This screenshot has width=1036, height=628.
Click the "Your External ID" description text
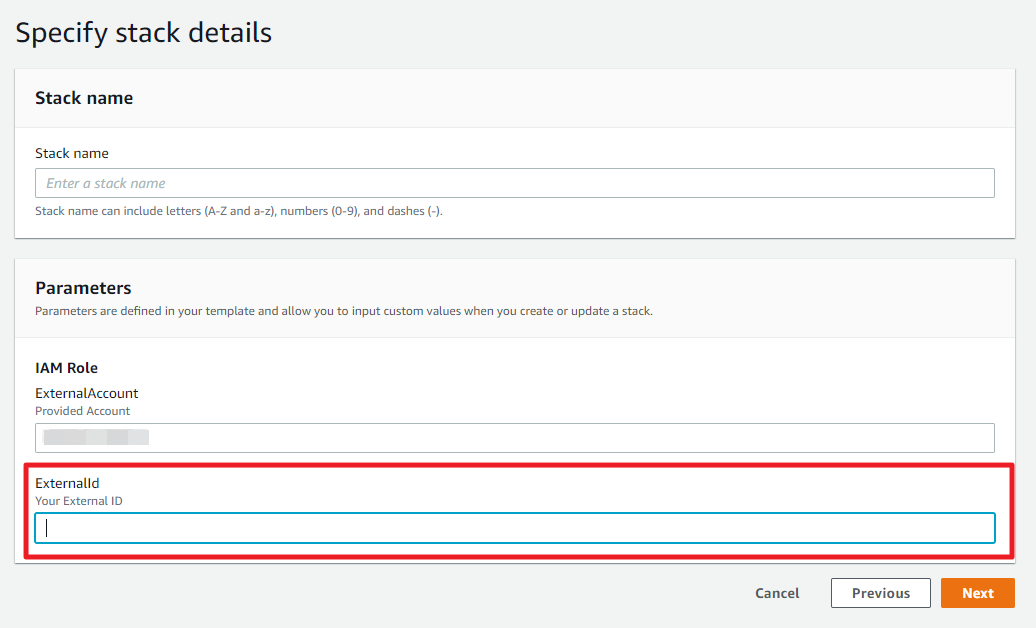[x=79, y=501]
